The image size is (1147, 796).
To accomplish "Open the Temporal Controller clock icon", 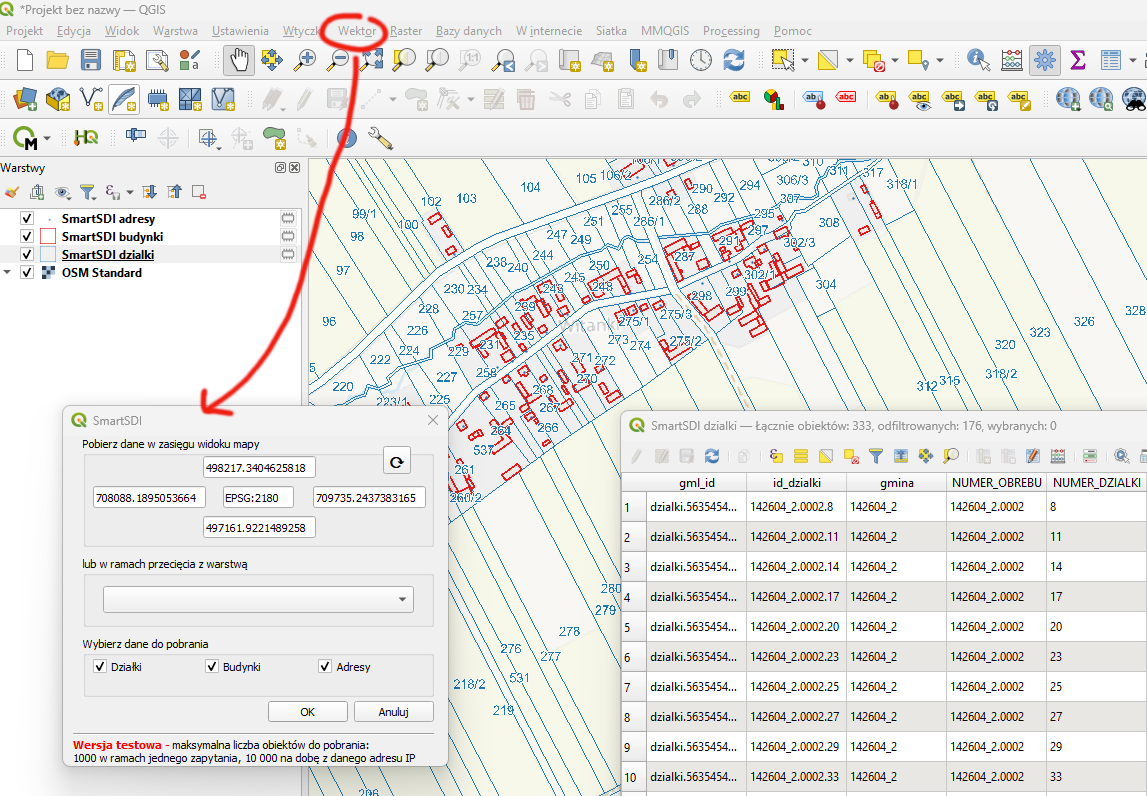I will [x=701, y=59].
